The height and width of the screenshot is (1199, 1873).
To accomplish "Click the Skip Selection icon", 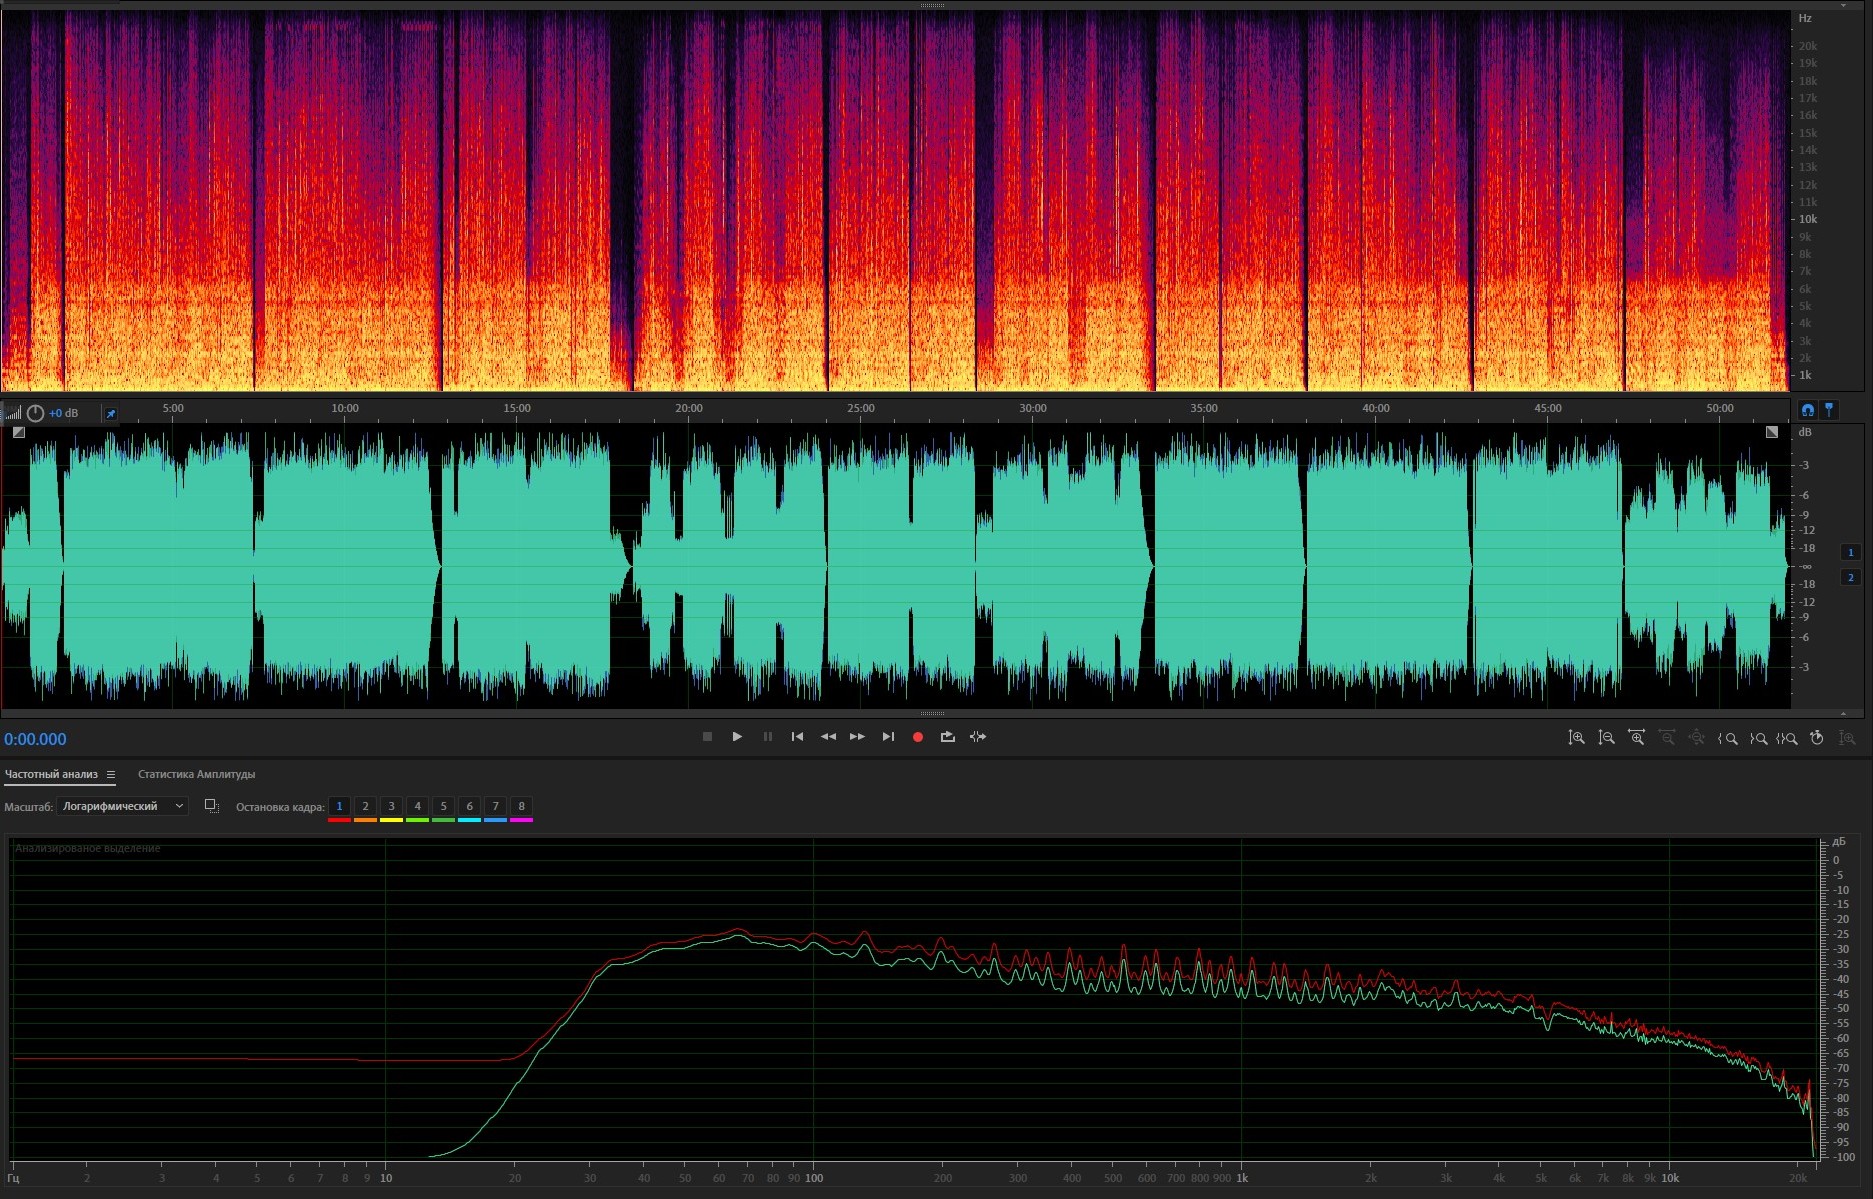I will click(978, 737).
